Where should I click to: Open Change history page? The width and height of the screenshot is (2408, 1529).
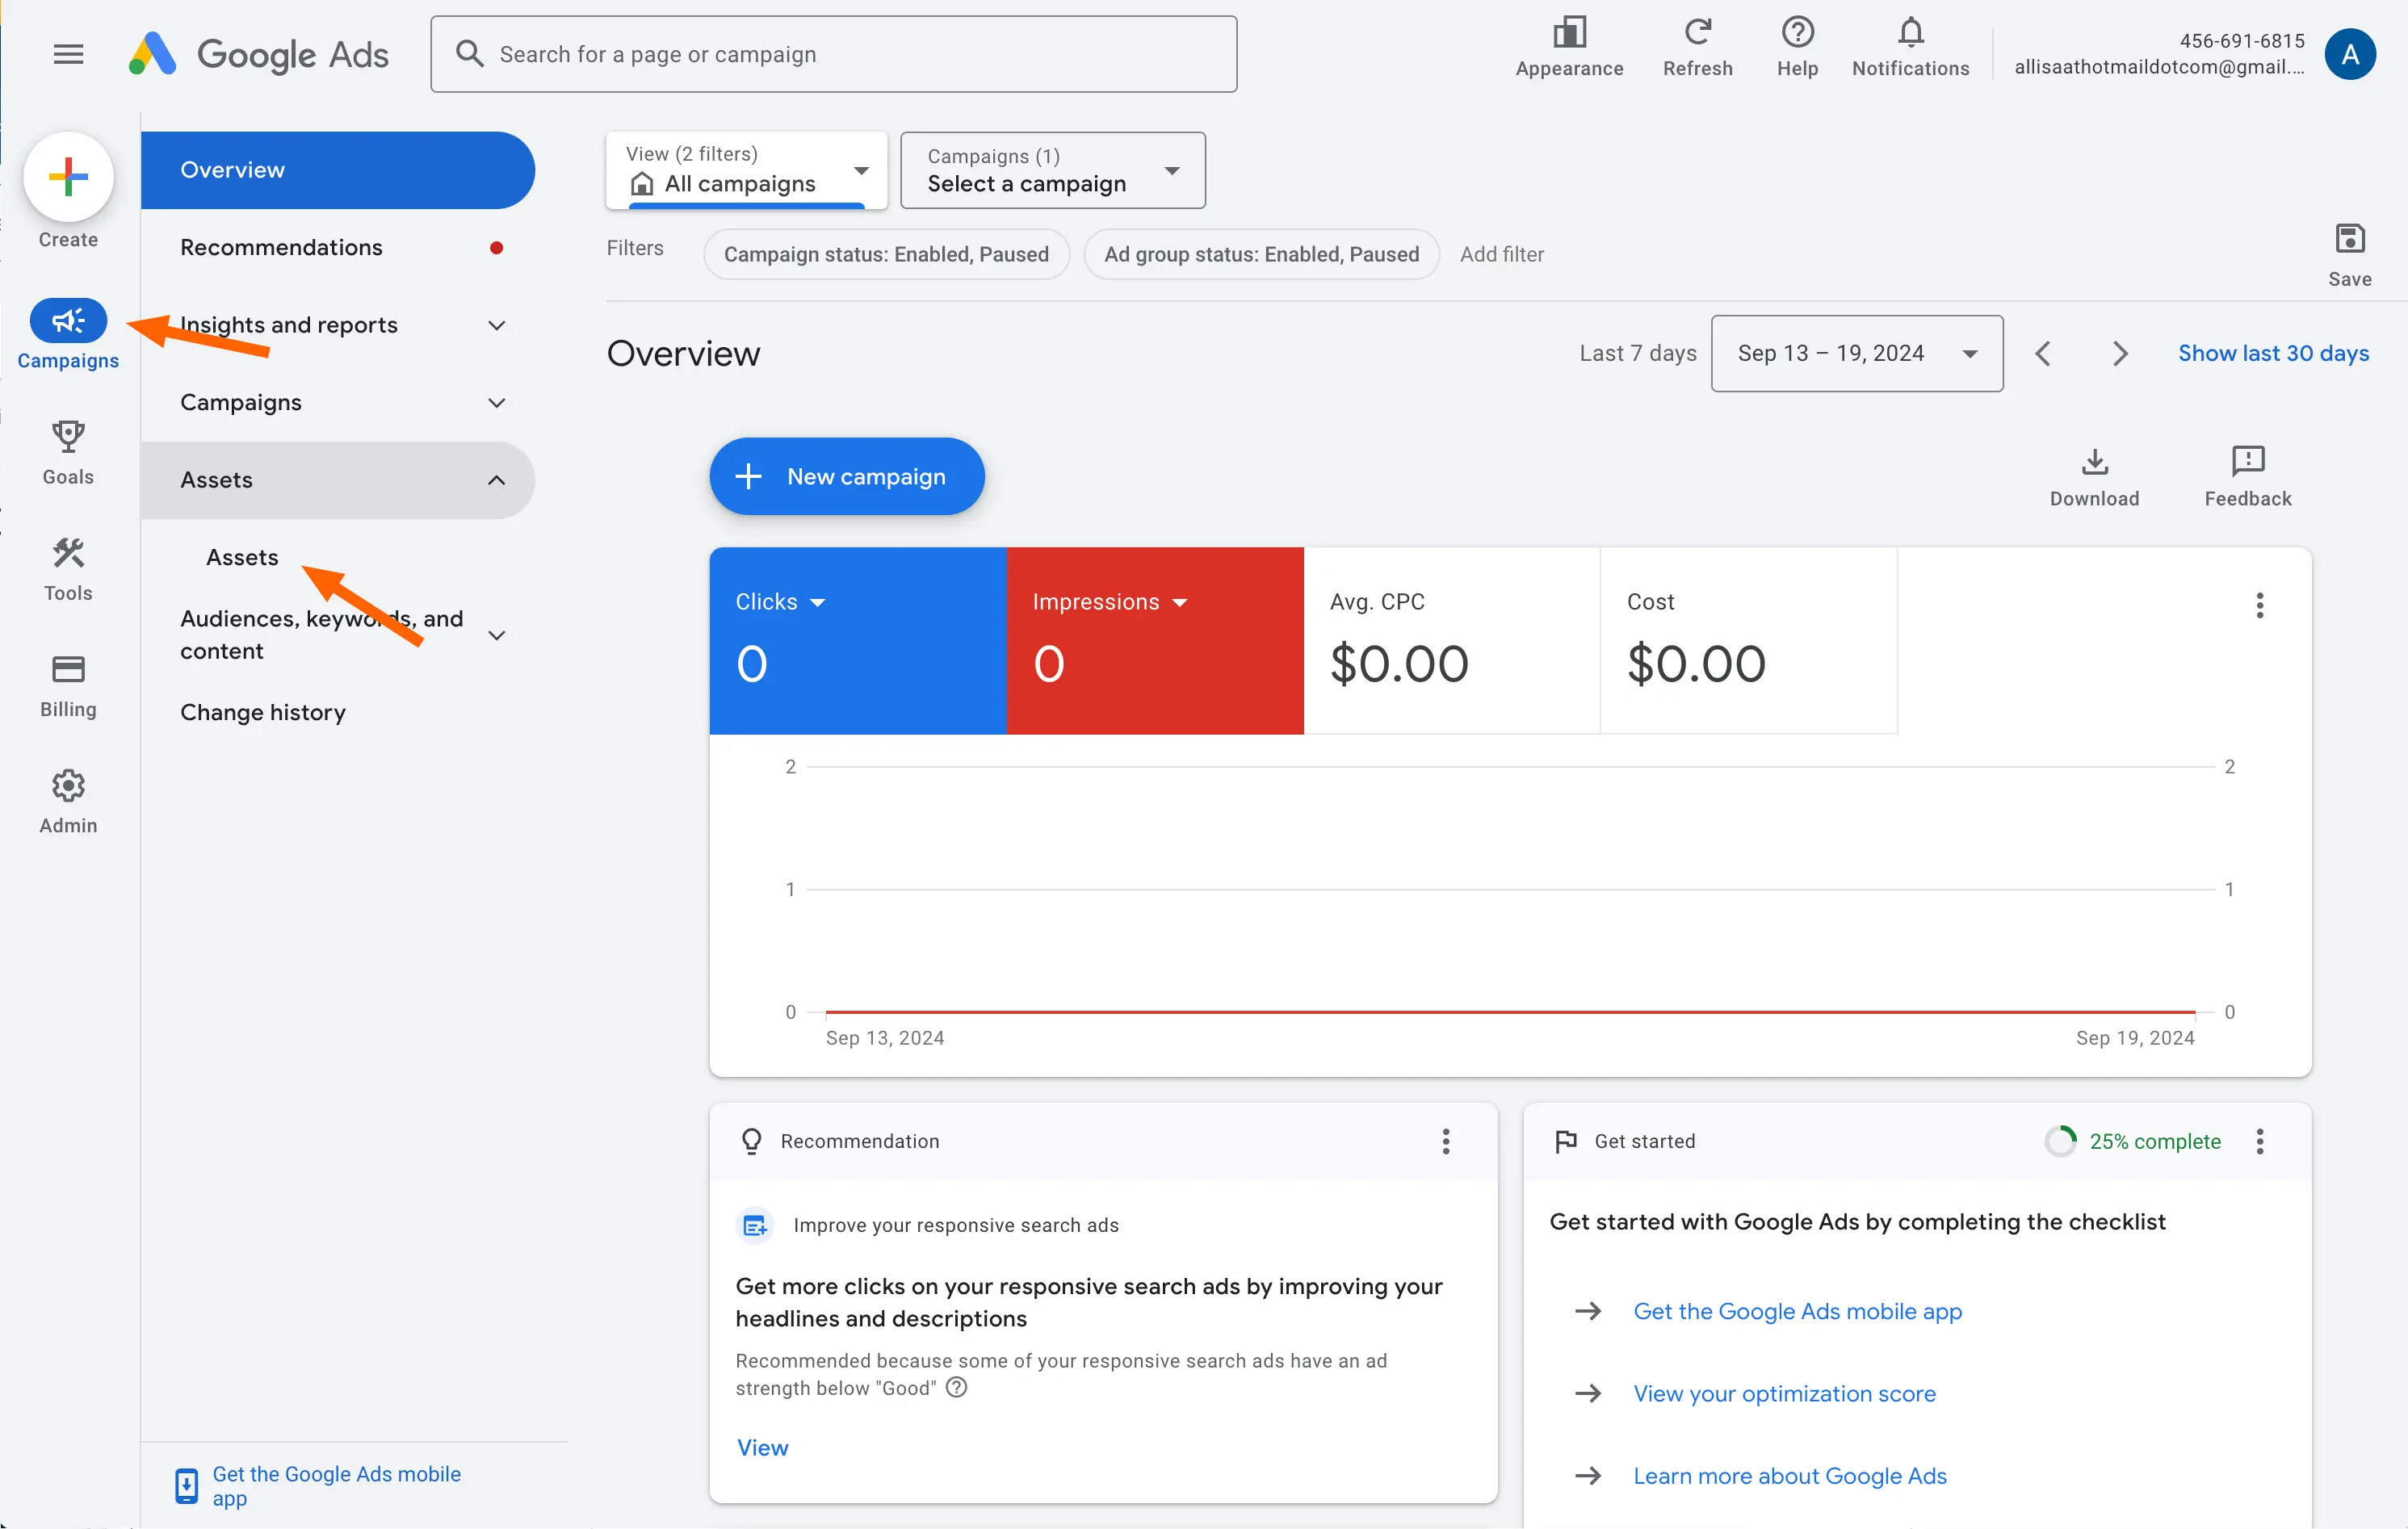coord(262,712)
